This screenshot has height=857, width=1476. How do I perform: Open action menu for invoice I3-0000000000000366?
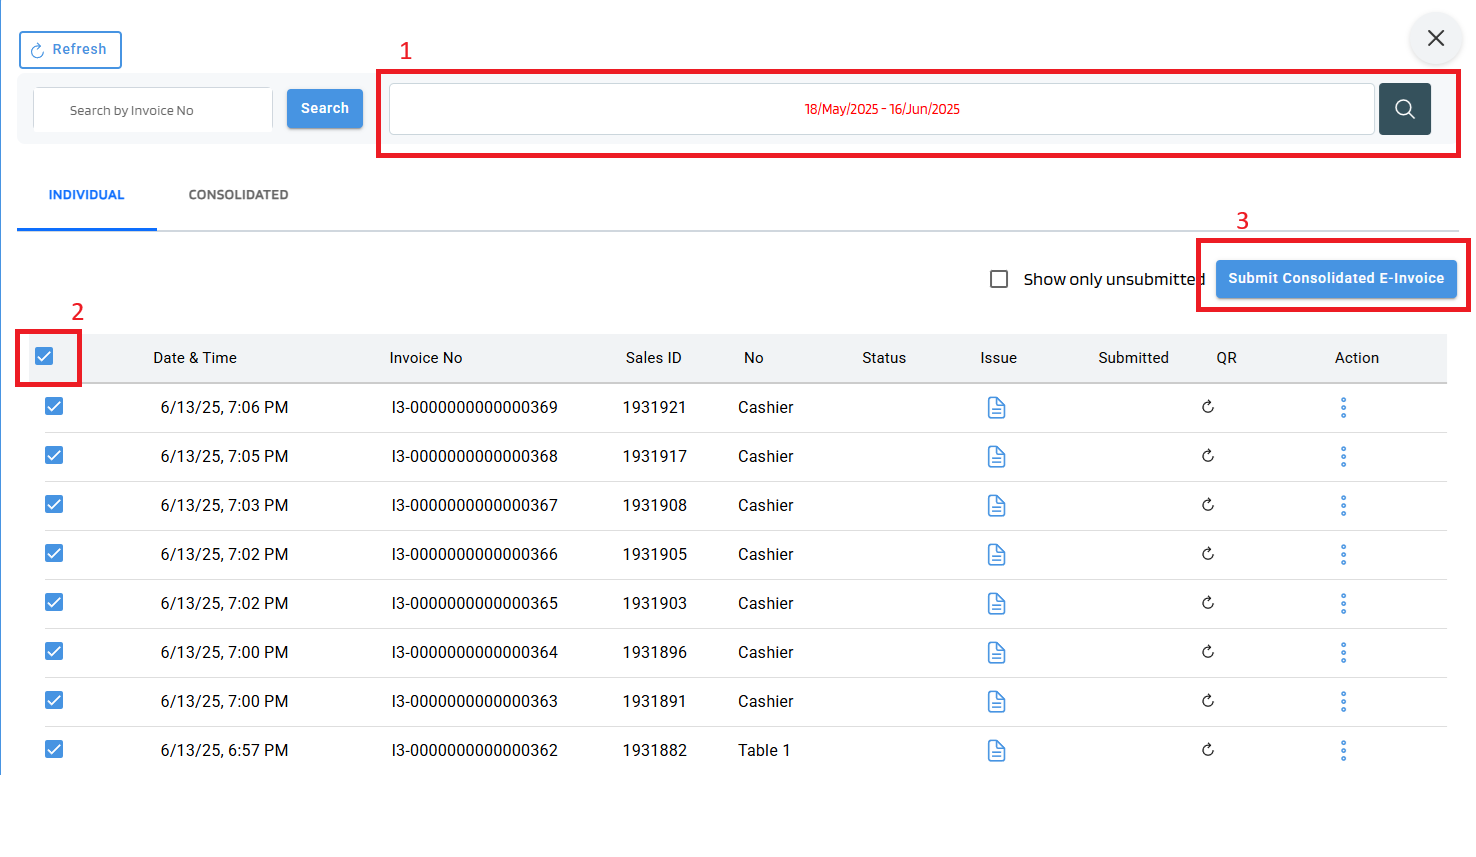[1343, 554]
